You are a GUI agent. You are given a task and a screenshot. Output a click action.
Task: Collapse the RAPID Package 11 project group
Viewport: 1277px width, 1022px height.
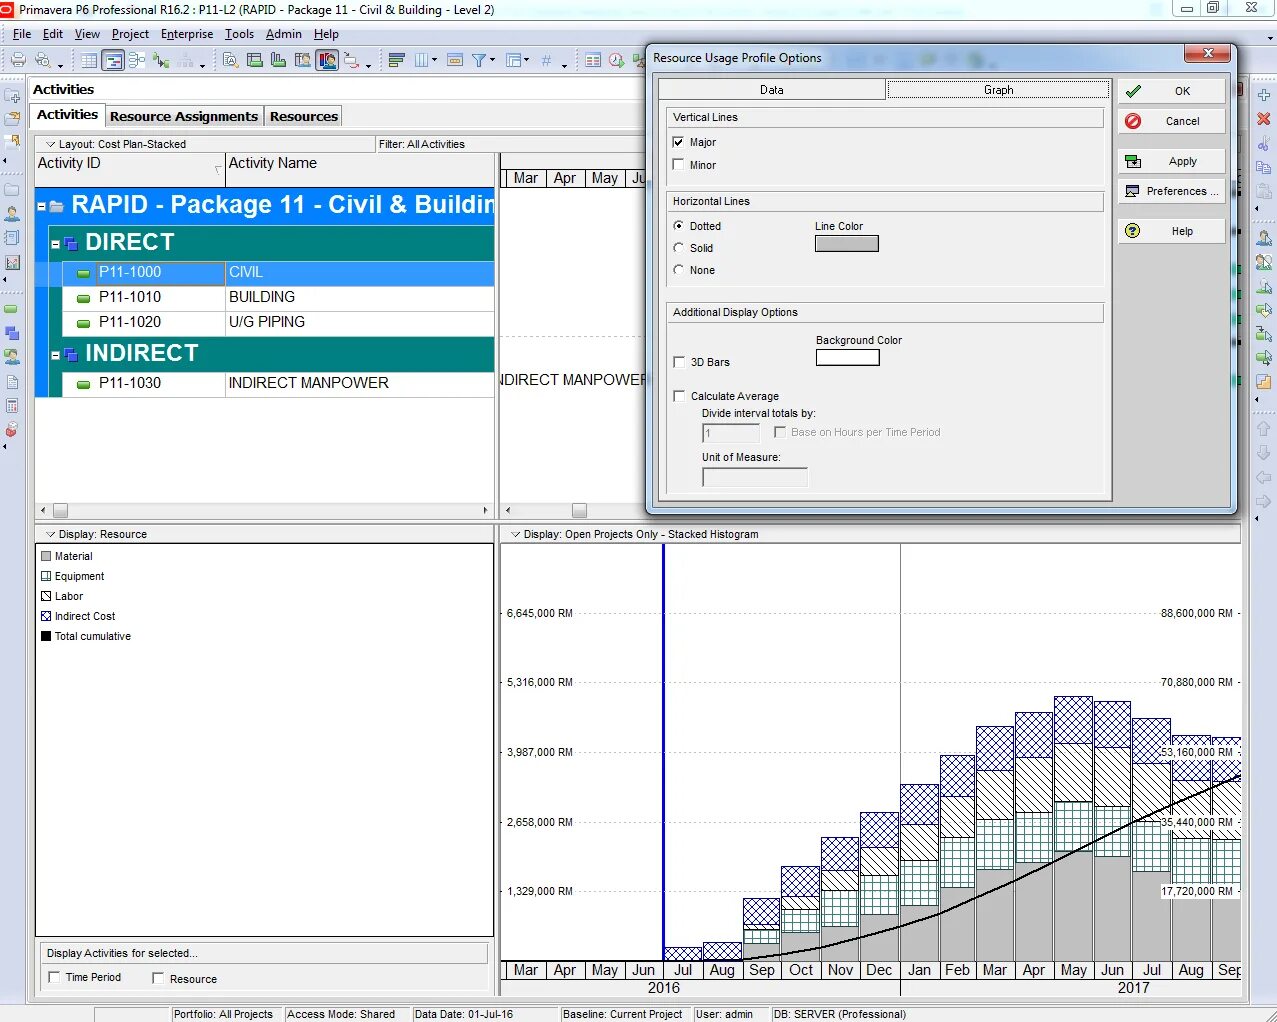[x=42, y=206]
